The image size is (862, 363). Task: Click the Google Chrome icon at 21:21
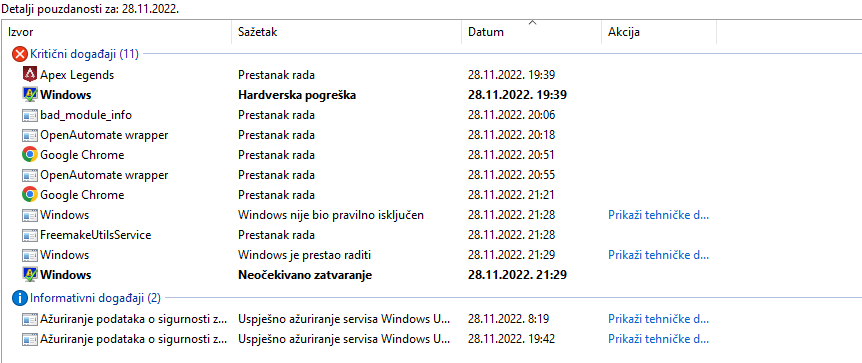[30, 195]
